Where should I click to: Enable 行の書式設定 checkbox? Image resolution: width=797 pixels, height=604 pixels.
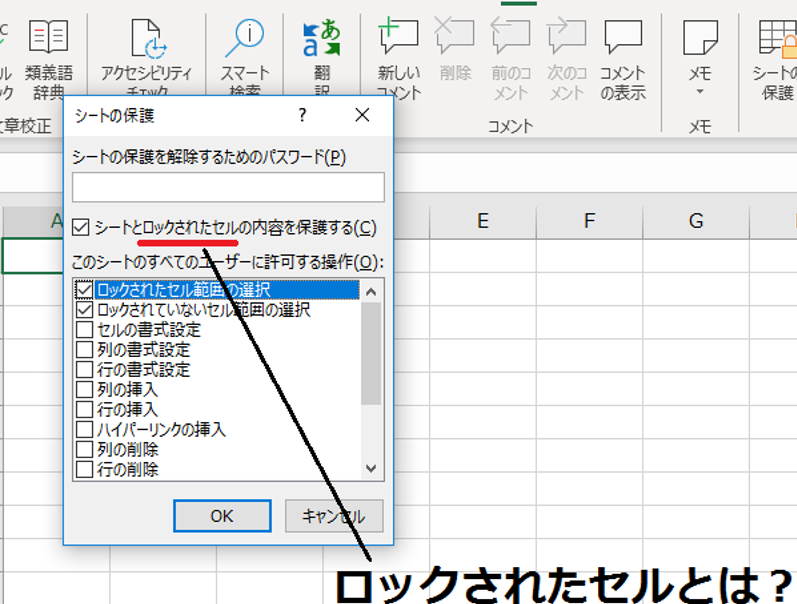tap(84, 370)
